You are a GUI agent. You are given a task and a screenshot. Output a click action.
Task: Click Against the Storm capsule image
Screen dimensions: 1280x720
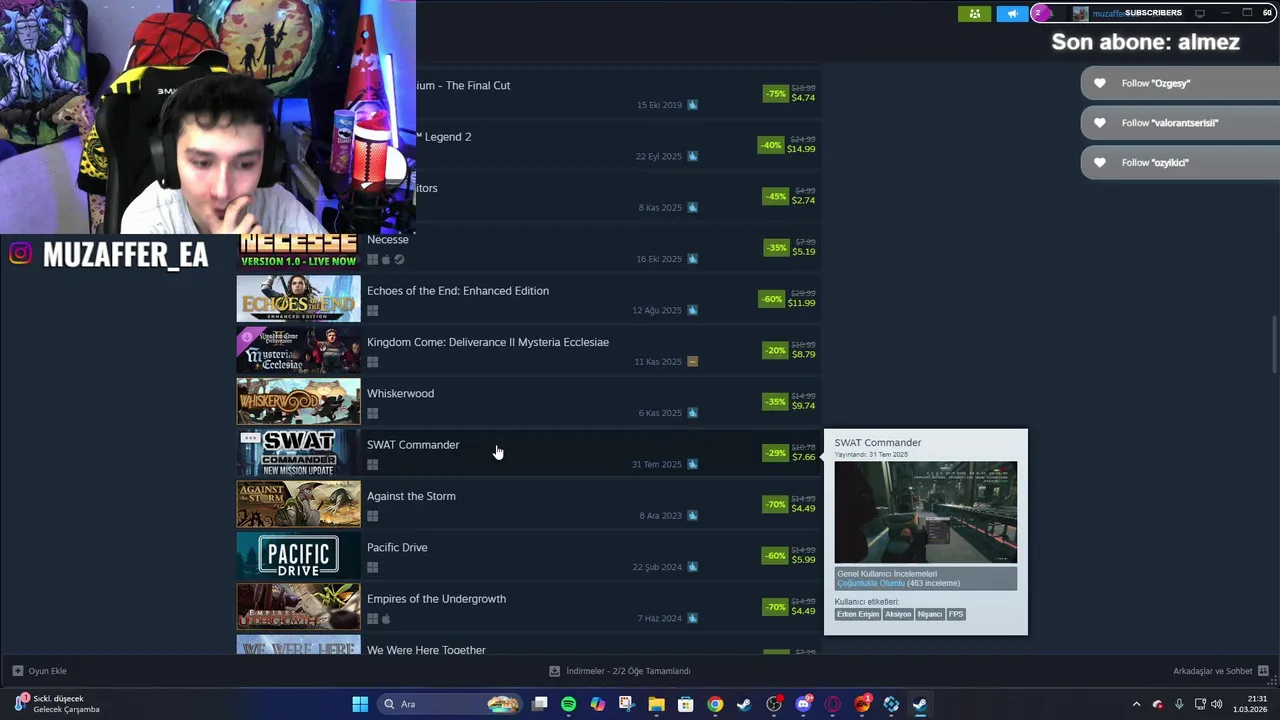(298, 505)
